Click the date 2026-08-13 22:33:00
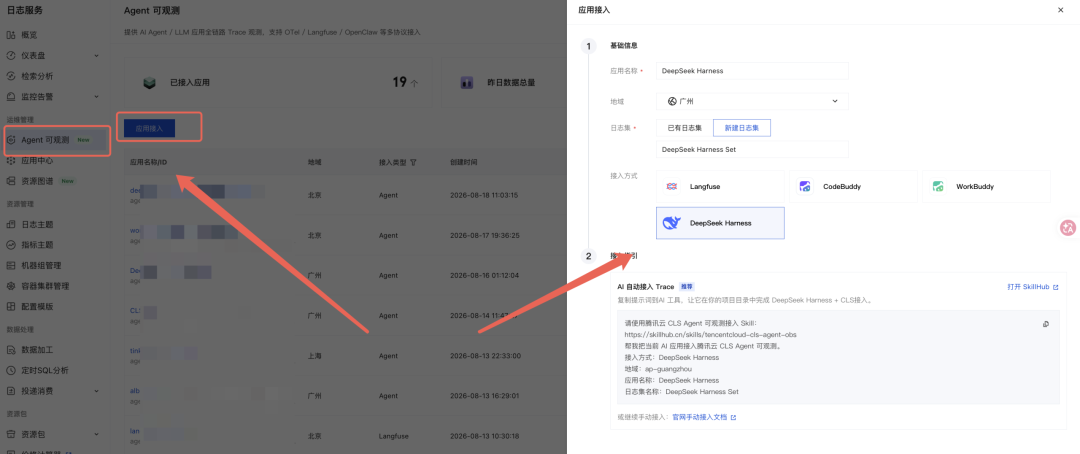The width and height of the screenshot is (1080, 454). [484, 356]
